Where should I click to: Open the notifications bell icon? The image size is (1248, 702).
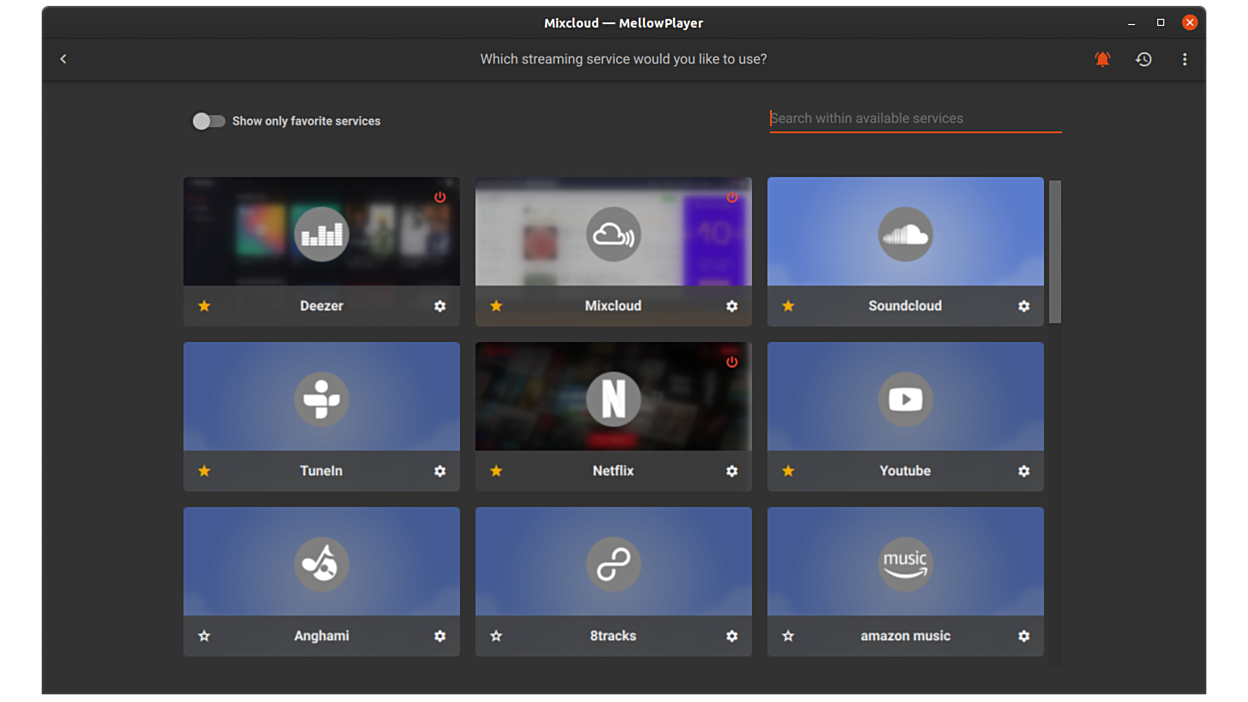[x=1102, y=59]
